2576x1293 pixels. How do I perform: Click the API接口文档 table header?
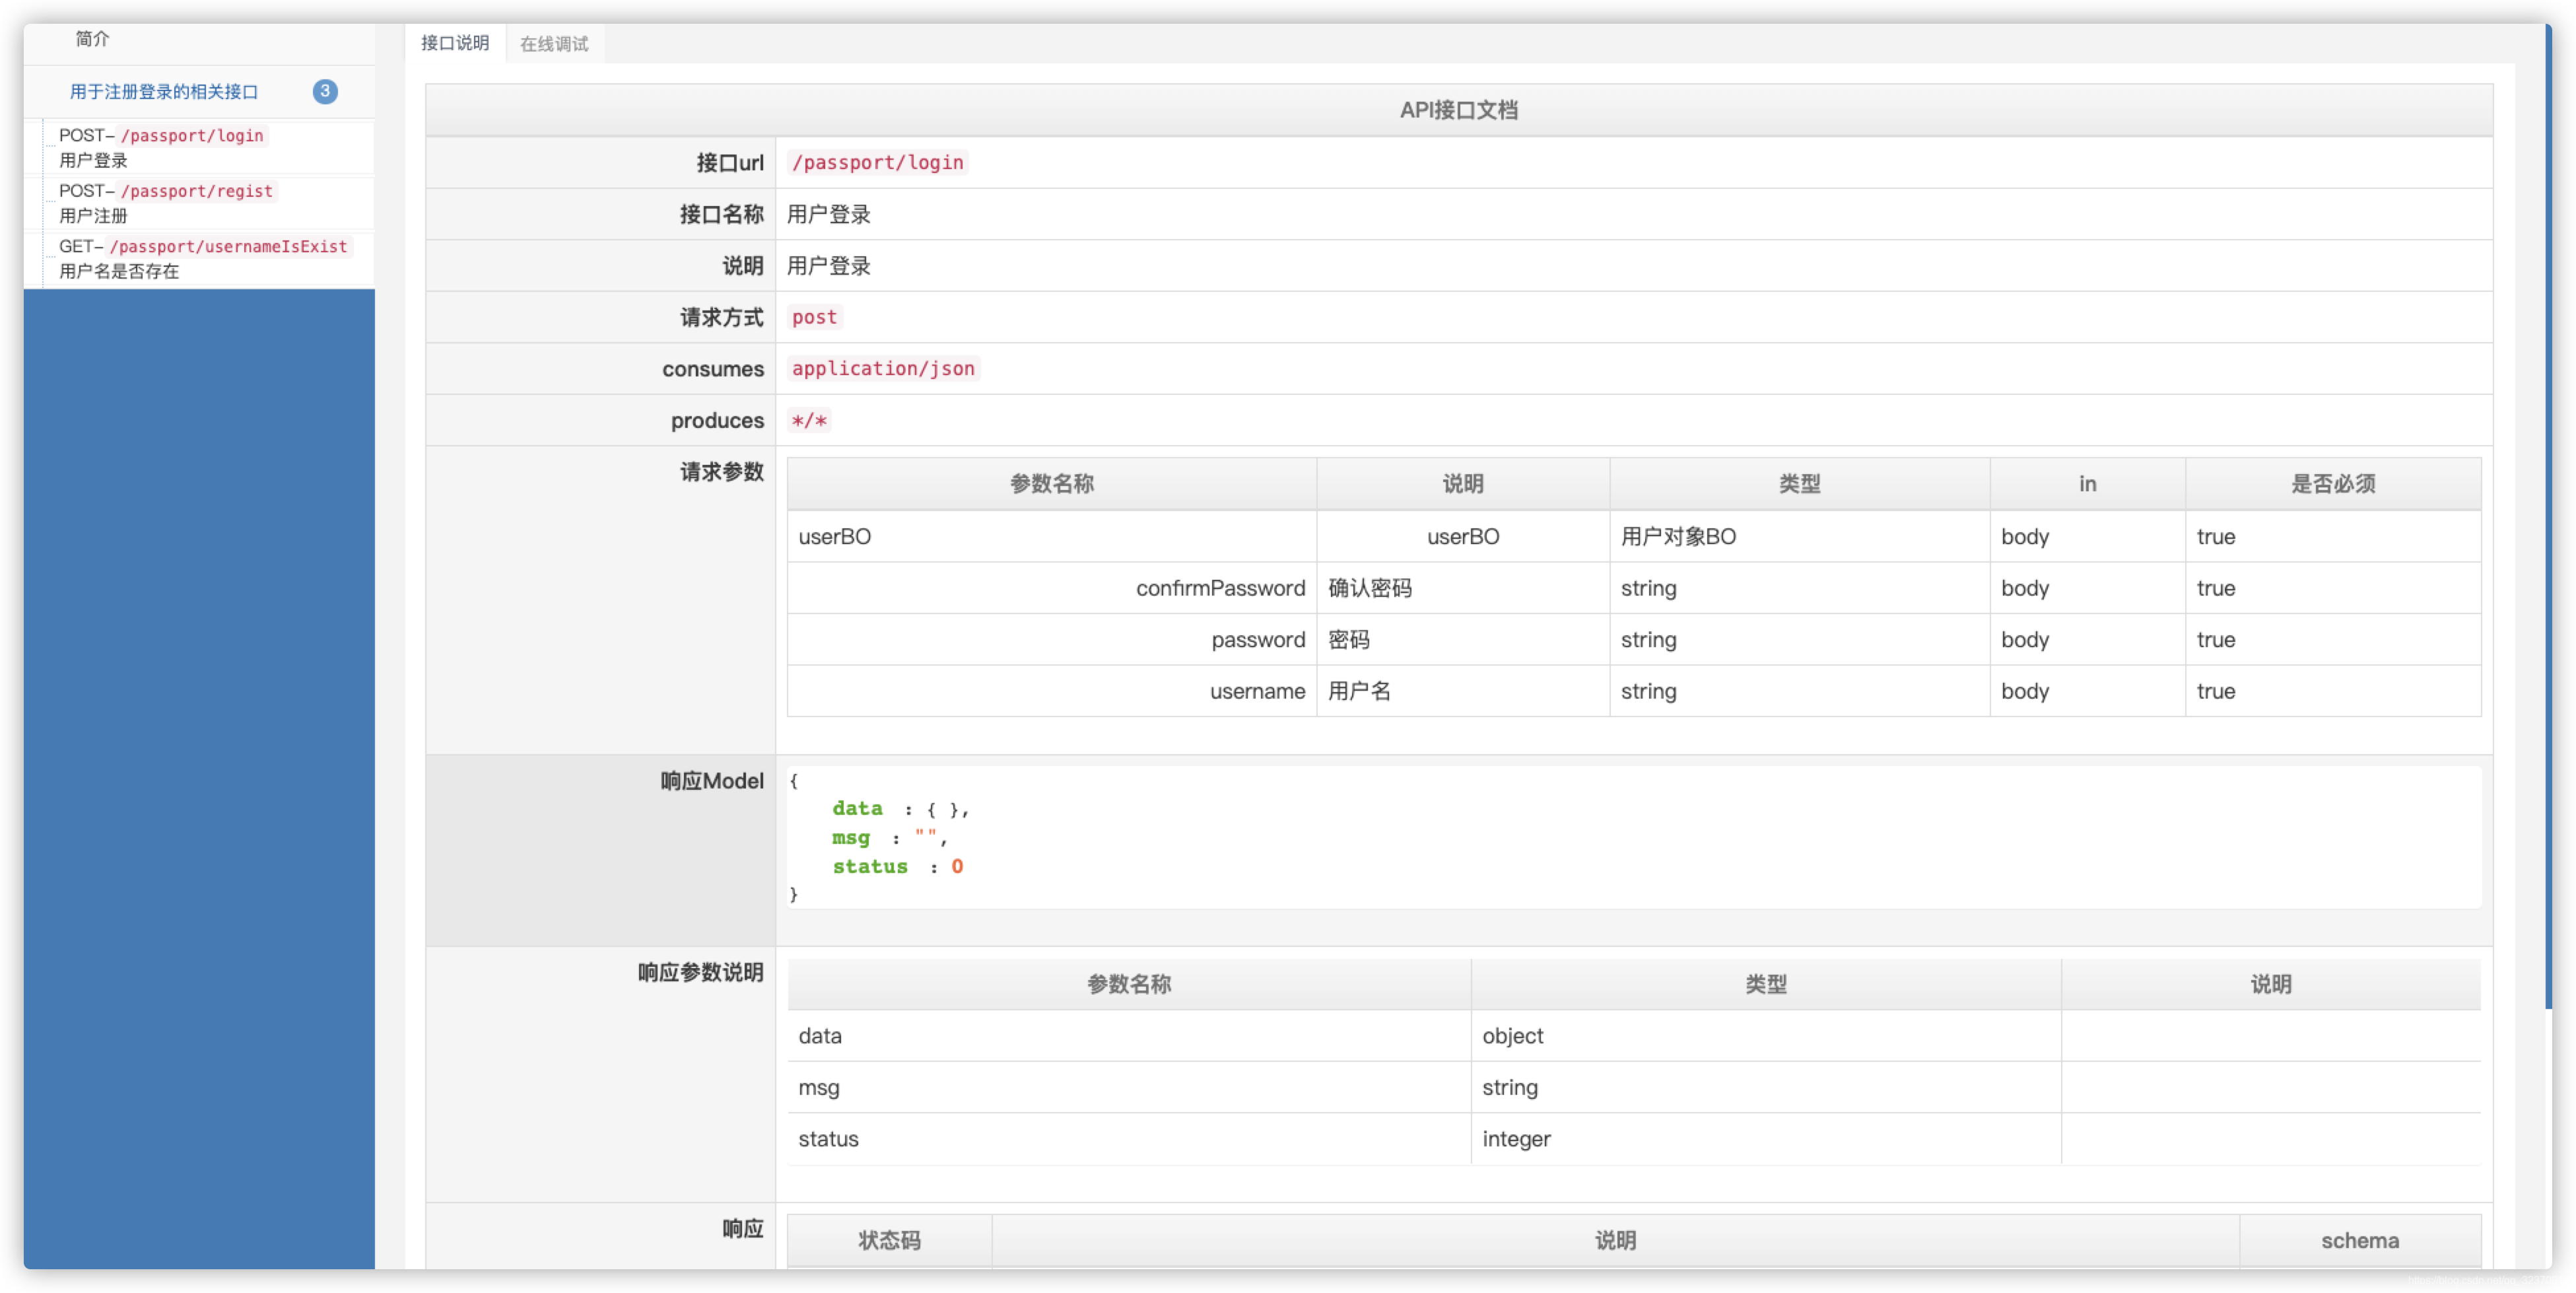tap(1458, 110)
